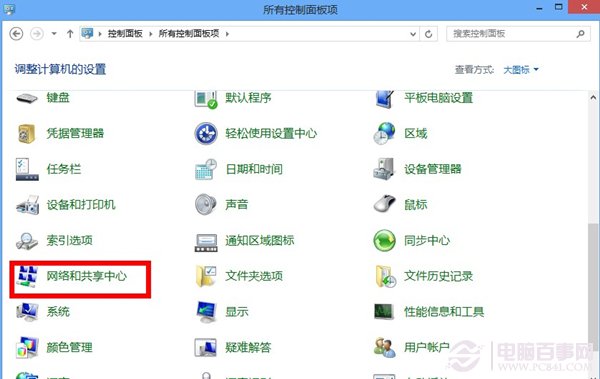Viewport: 600px width, 379px height.
Task: Click the 设备和打印机 link text
Action: [x=81, y=204]
